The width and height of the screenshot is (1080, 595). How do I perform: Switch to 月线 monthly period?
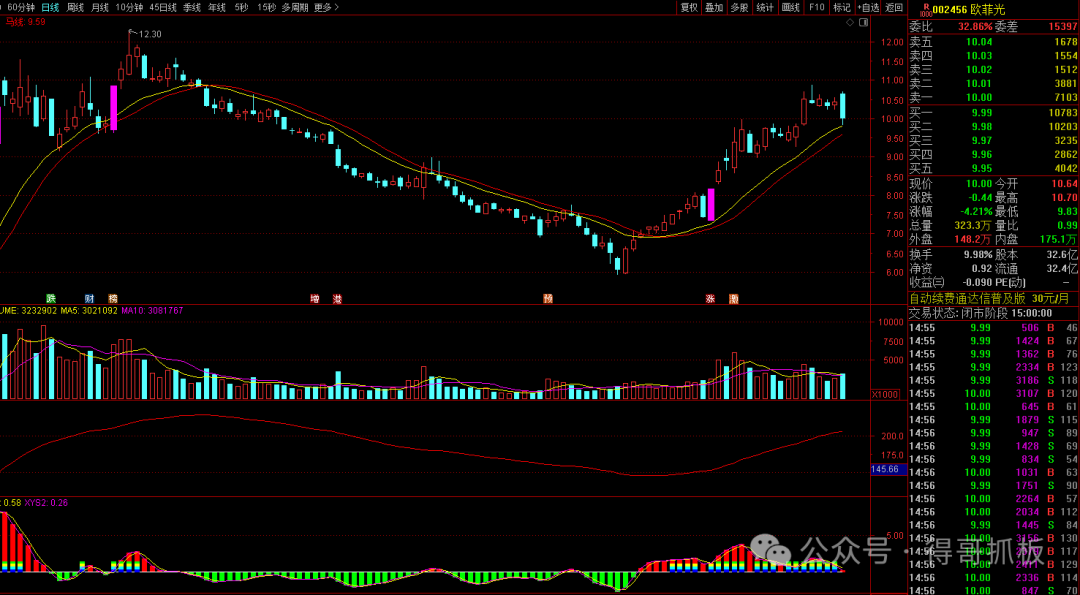tap(100, 8)
